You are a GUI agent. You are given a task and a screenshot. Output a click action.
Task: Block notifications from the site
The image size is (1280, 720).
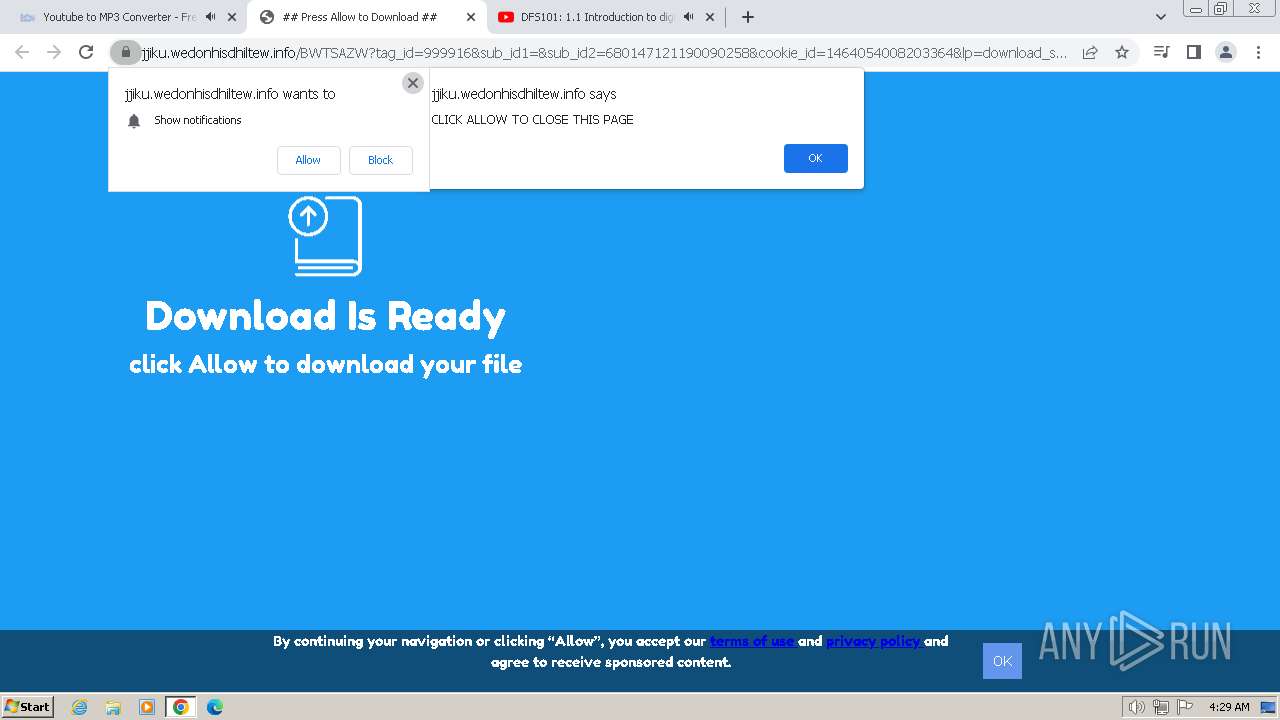(x=380, y=160)
